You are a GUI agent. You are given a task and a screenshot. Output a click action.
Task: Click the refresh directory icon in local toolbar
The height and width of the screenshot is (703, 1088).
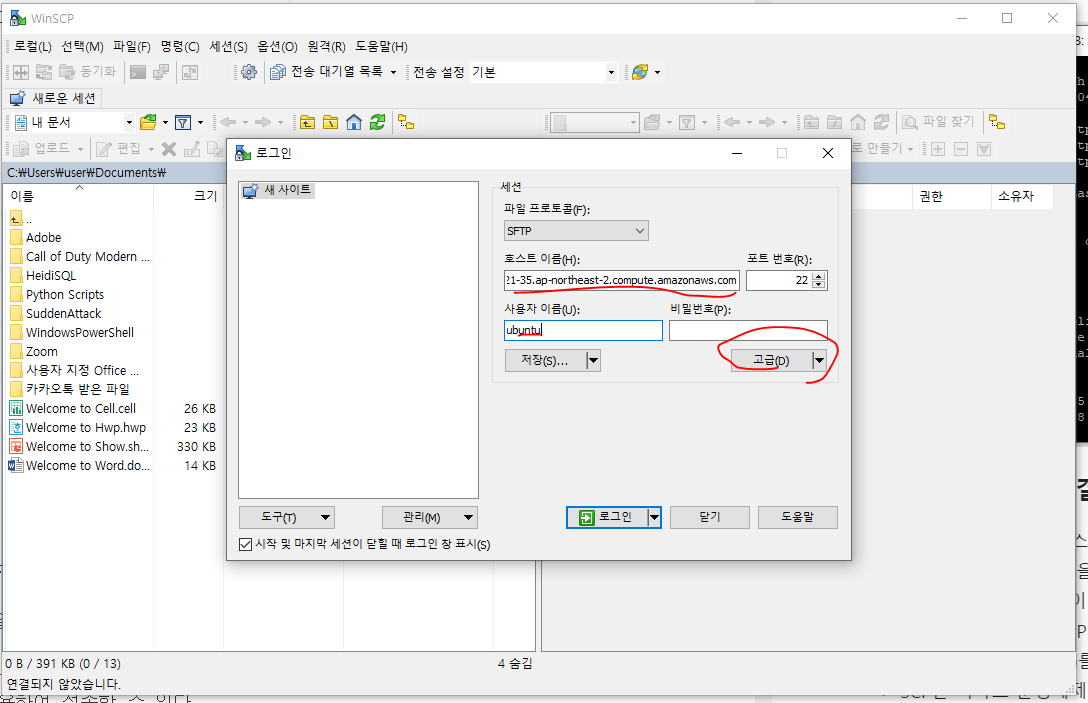[377, 123]
